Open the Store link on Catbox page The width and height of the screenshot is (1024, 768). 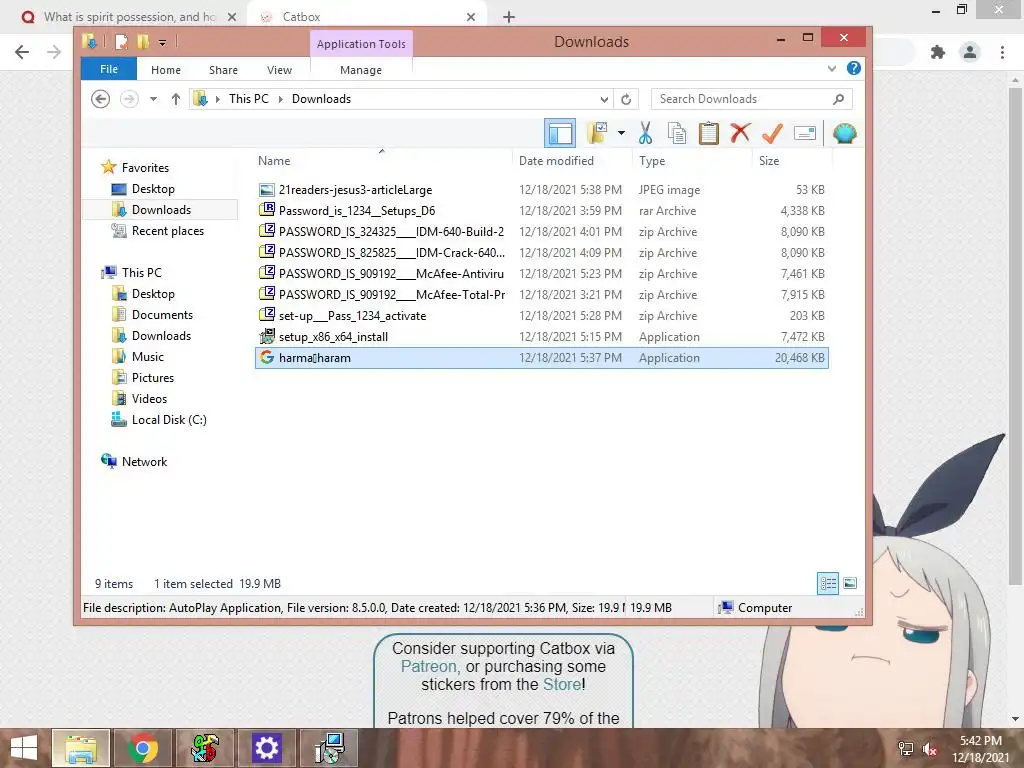tap(562, 684)
